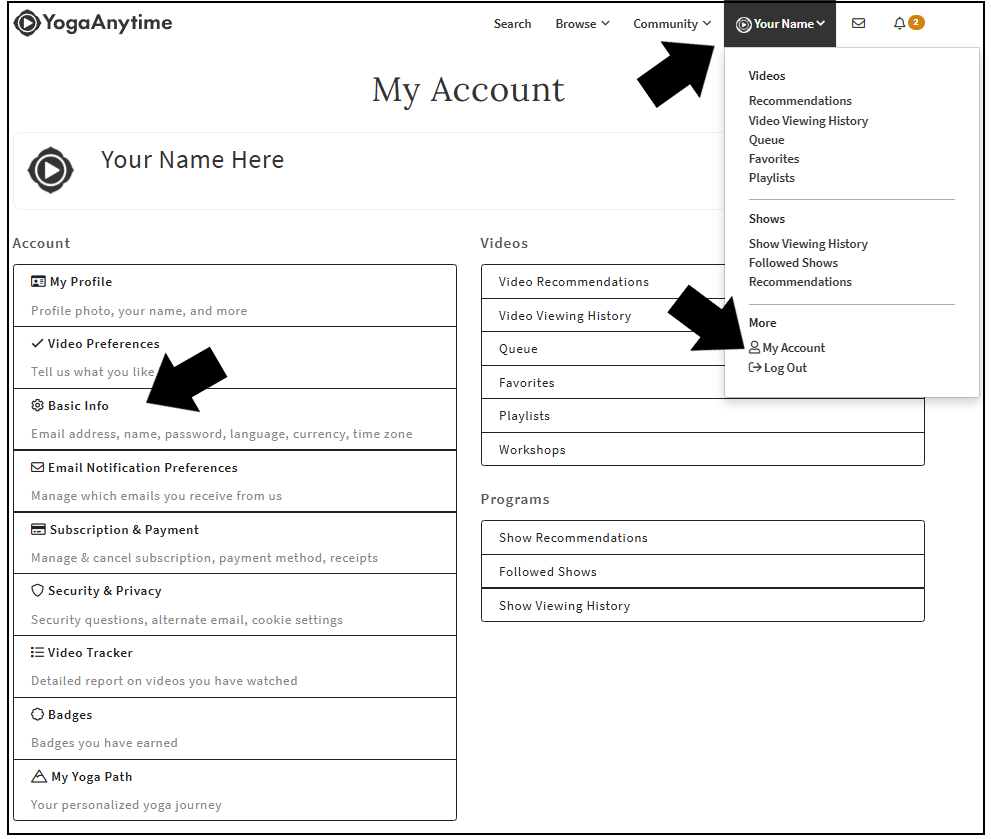991x839 pixels.
Task: Click the orange notification count badge
Action: (916, 23)
